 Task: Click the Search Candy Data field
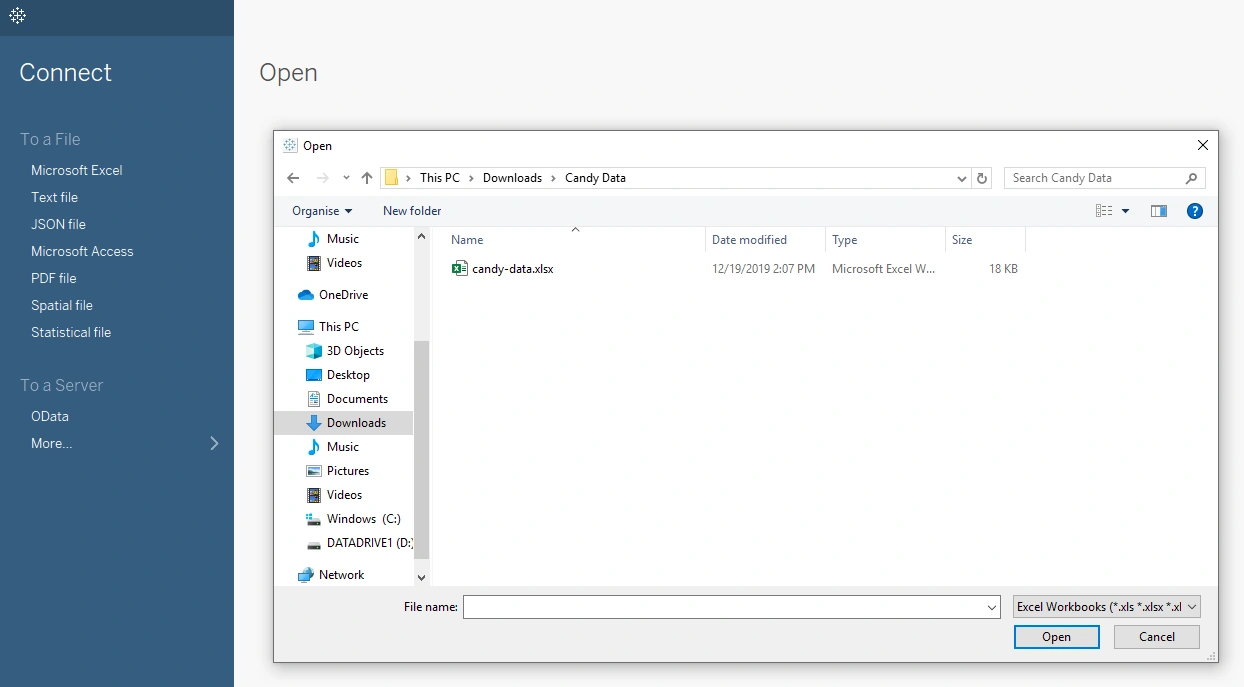tap(1095, 178)
